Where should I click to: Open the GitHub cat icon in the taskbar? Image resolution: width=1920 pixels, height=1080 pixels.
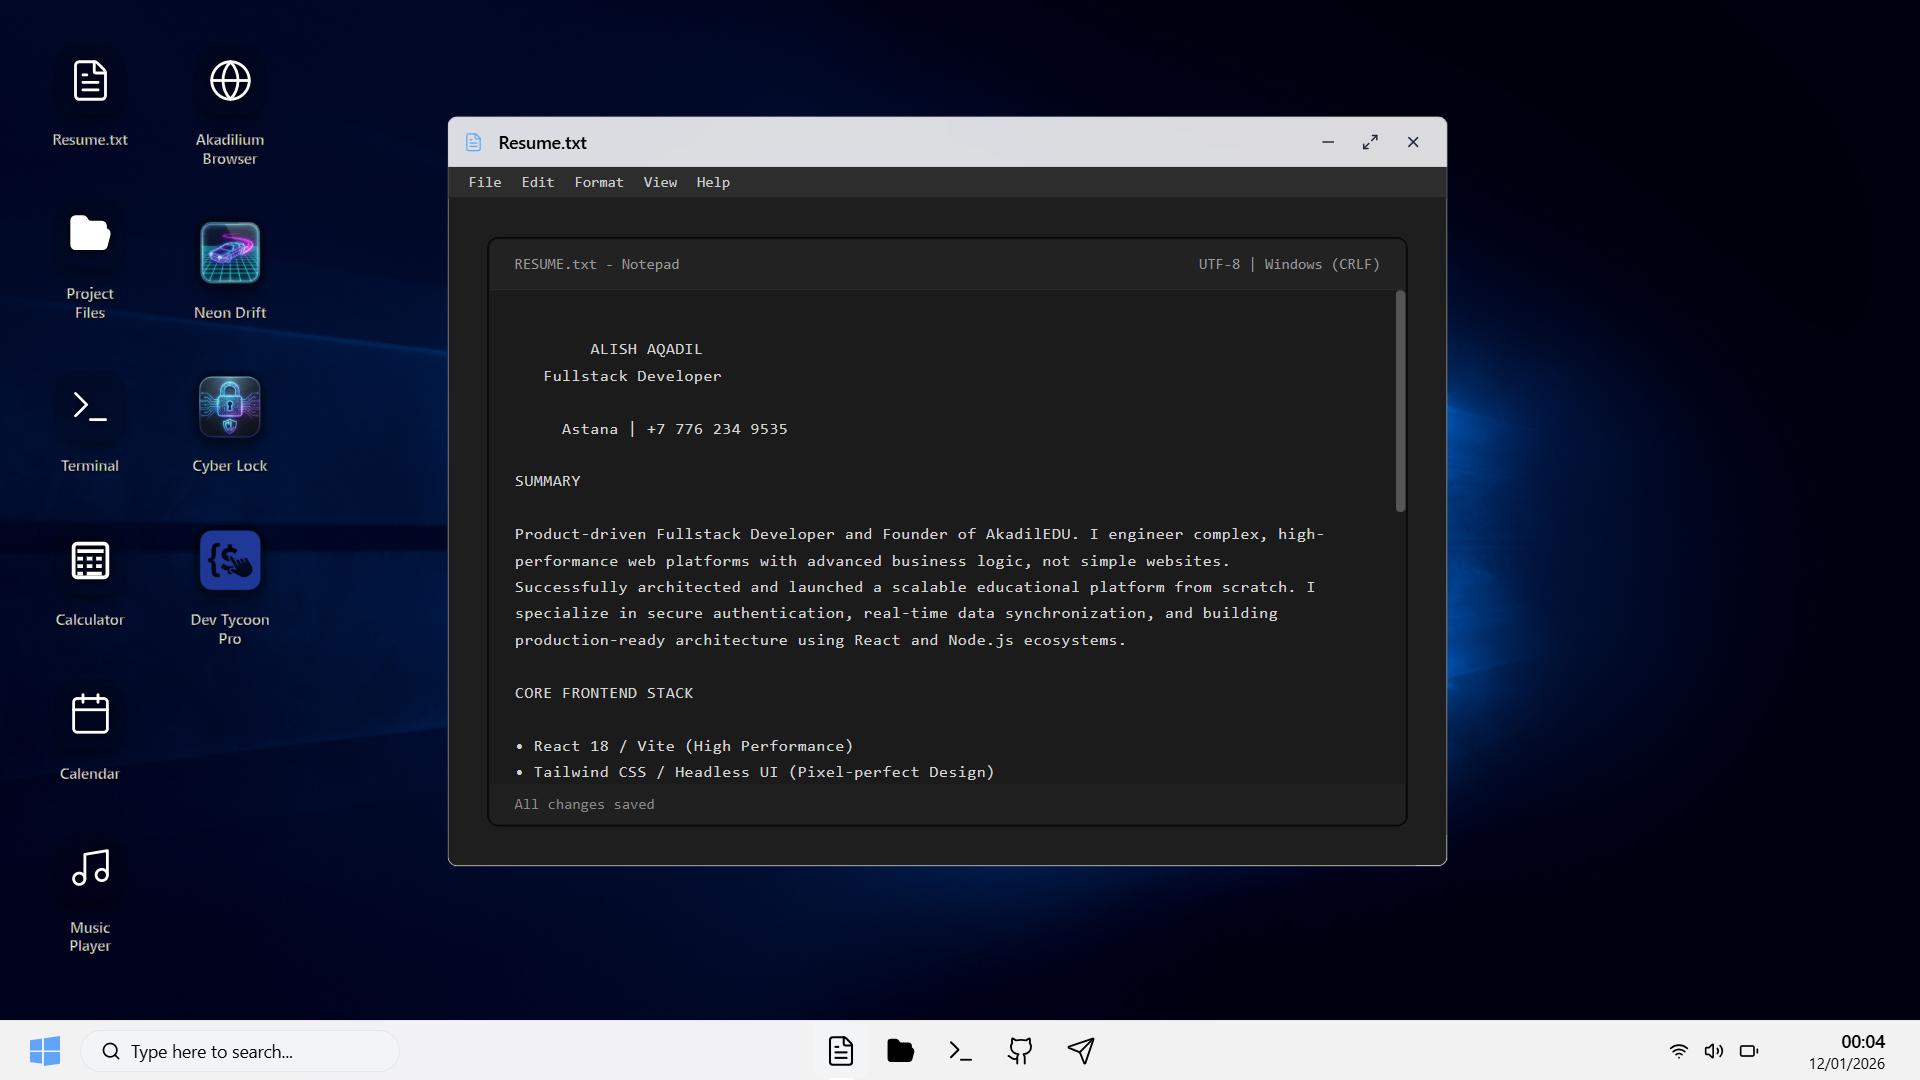[x=1021, y=1051]
